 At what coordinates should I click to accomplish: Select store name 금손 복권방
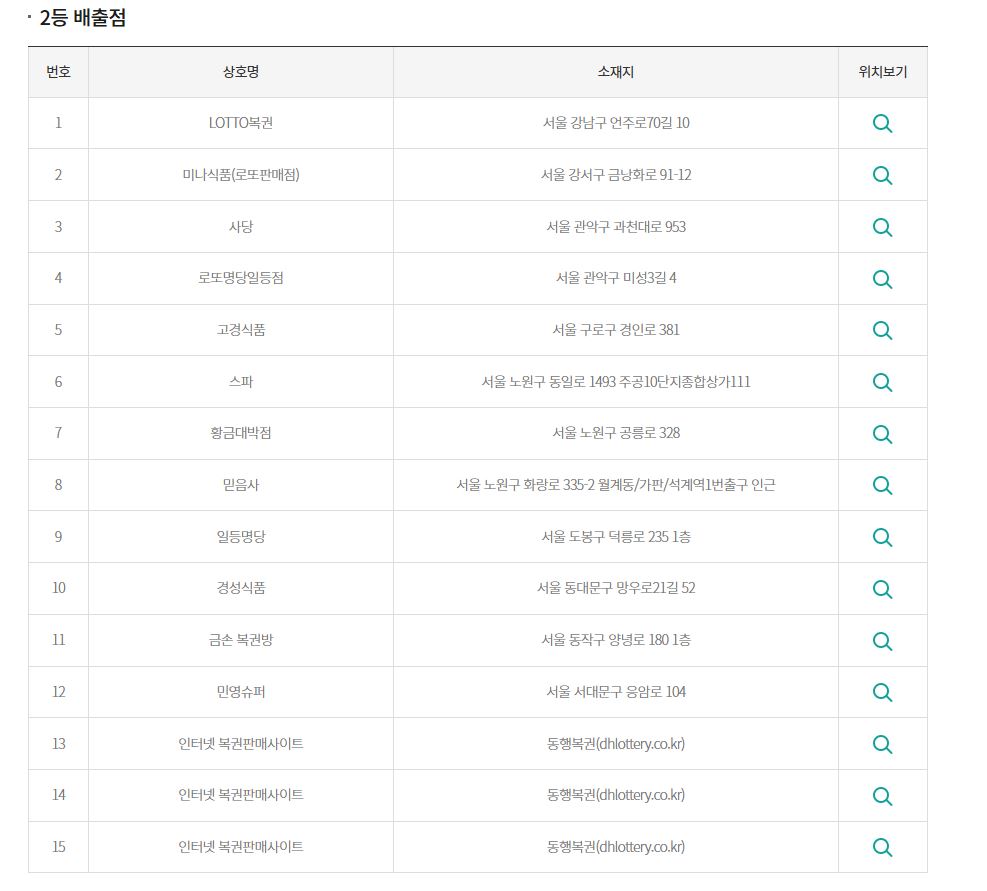click(241, 640)
